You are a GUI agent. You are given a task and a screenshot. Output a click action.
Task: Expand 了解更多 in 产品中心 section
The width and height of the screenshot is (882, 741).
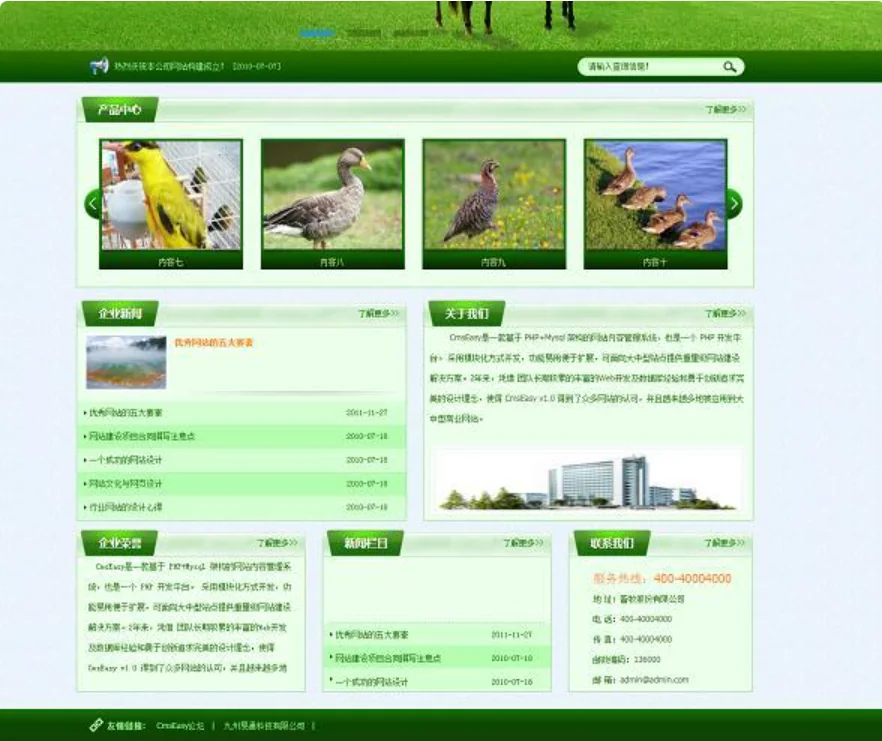pyautogui.click(x=726, y=110)
